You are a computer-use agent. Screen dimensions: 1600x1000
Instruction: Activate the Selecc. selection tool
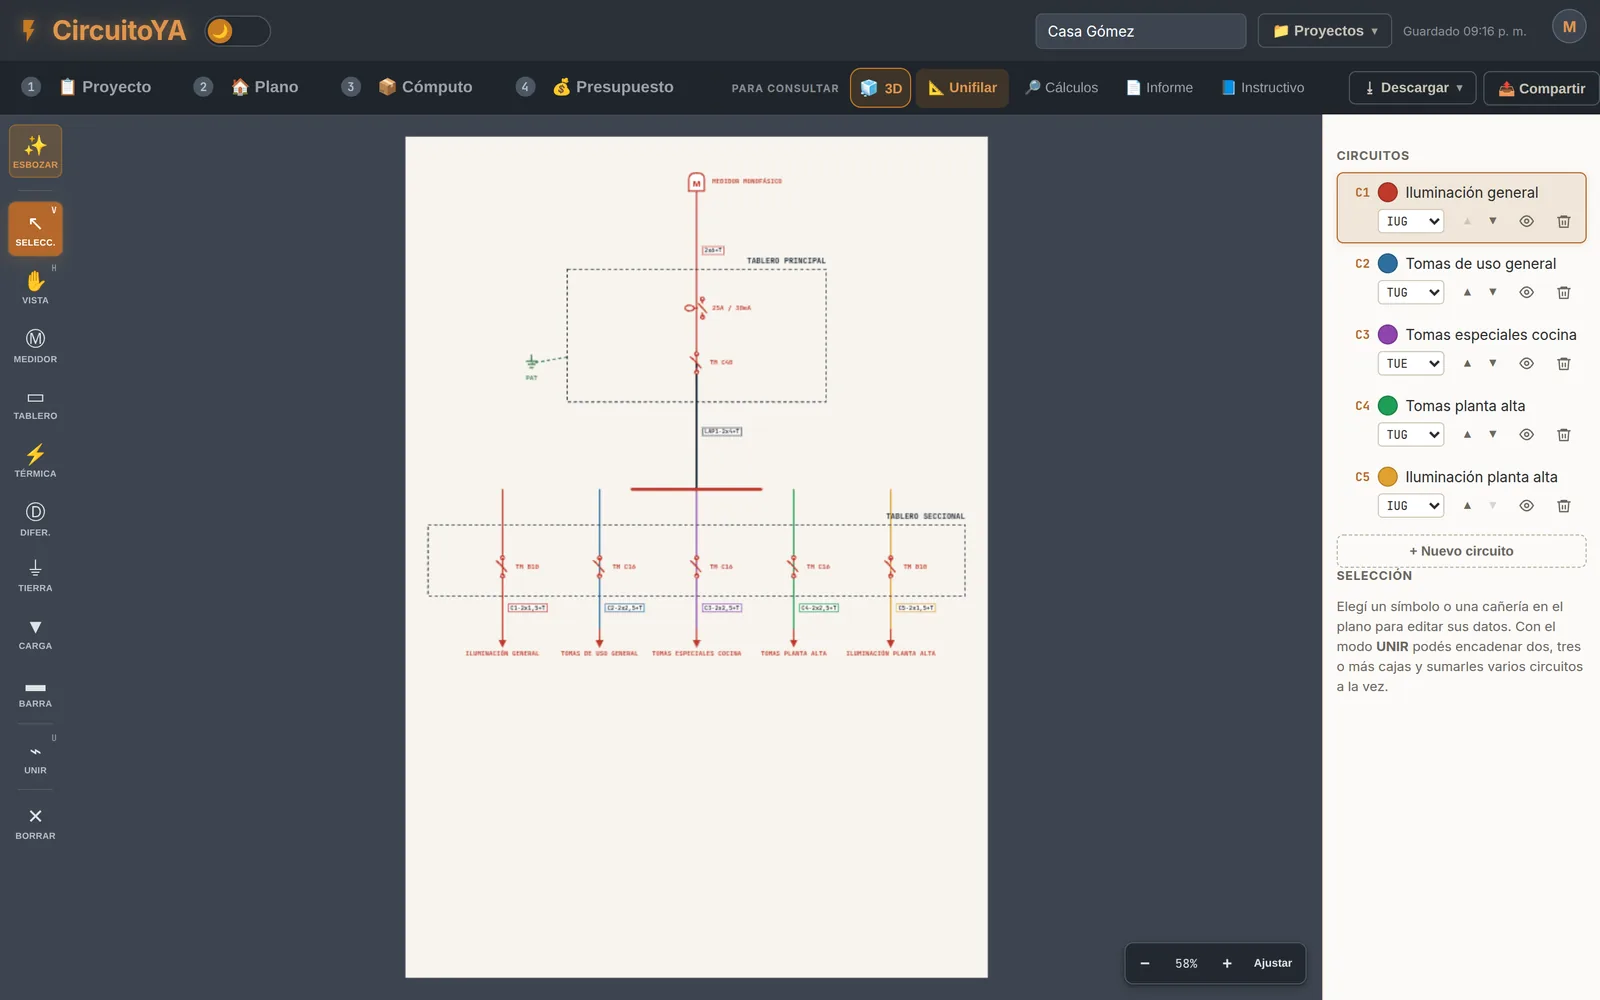pos(35,229)
